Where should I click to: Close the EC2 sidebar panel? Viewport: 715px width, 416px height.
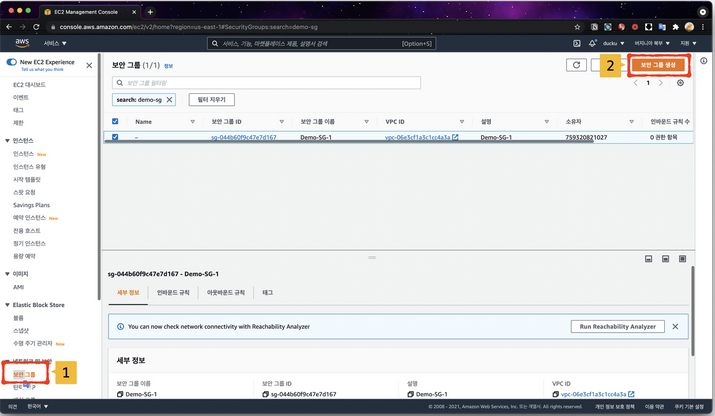click(x=90, y=65)
